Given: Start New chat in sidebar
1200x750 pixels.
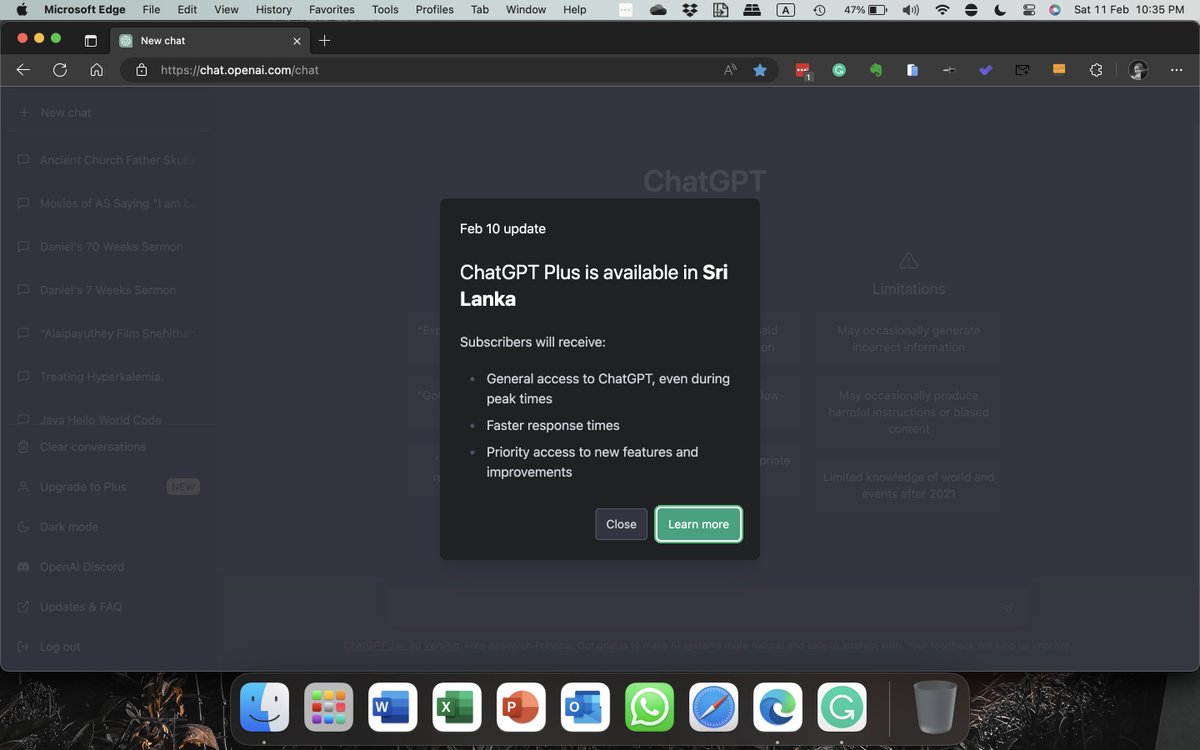Looking at the screenshot, I should coord(108,113).
